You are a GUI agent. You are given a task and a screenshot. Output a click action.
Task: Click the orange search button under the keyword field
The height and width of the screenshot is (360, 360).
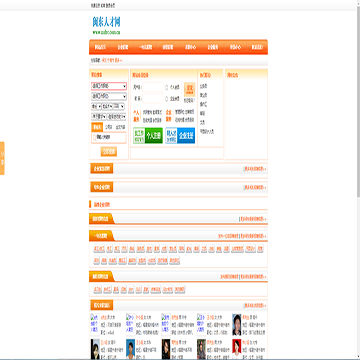109,152
